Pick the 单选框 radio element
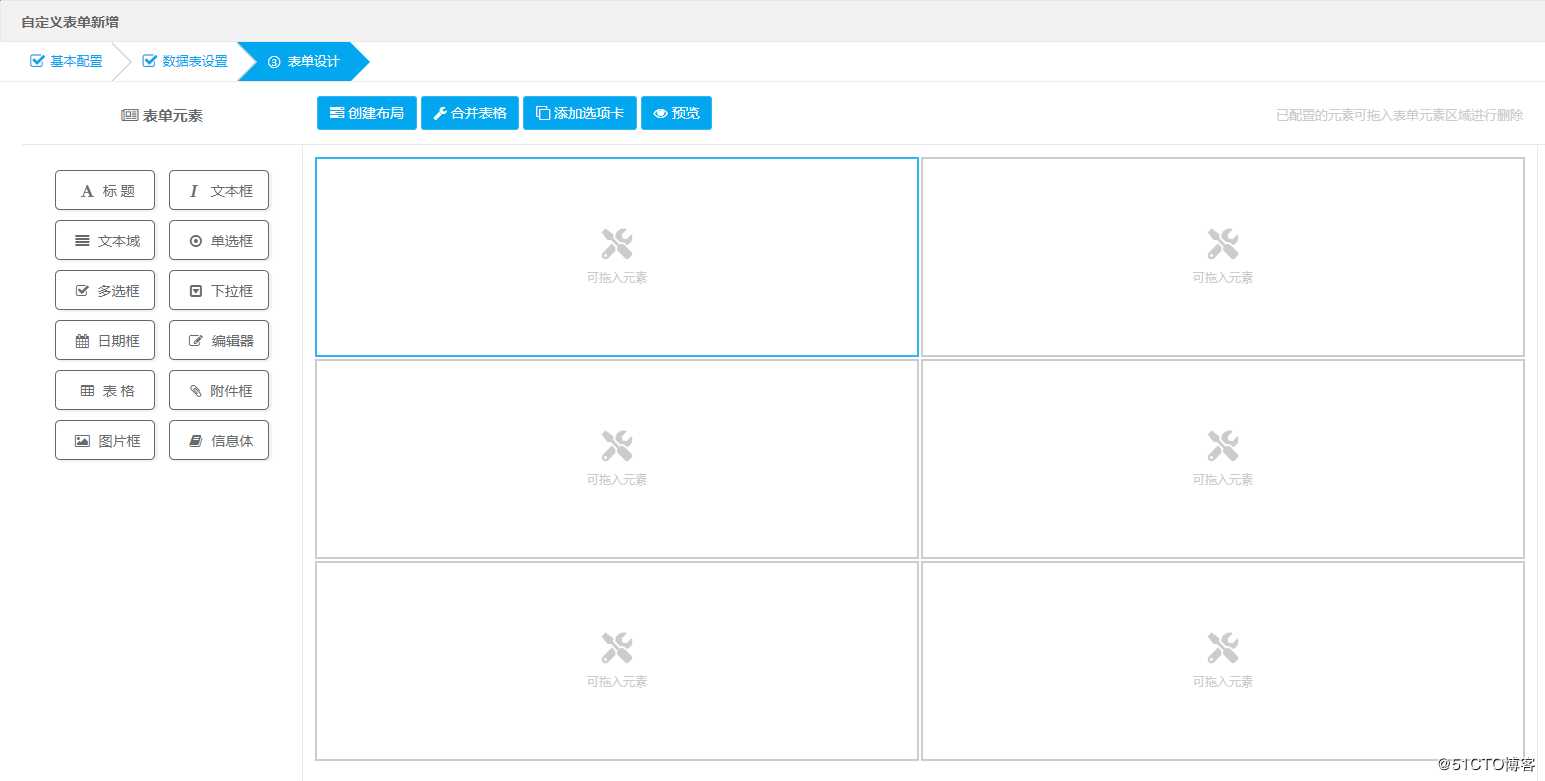The width and height of the screenshot is (1545, 781). tap(219, 240)
